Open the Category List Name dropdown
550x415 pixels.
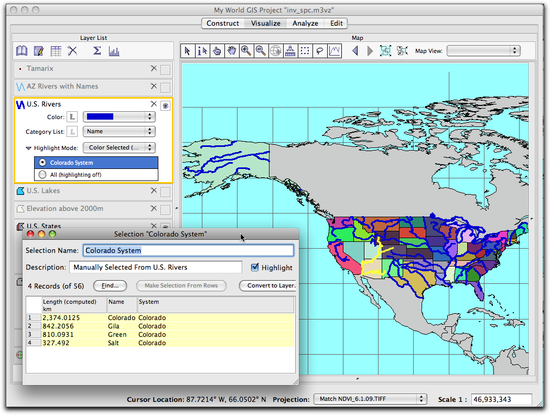[119, 131]
